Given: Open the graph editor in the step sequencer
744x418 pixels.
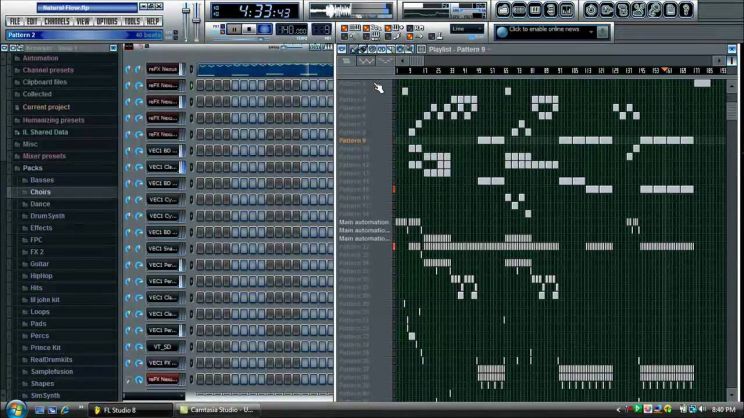Looking at the screenshot, I should click(x=315, y=47).
